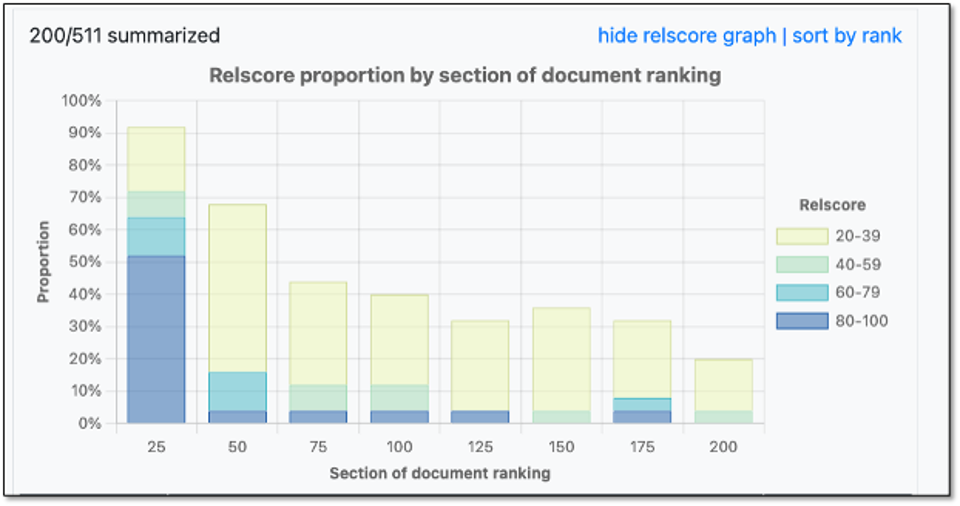Click the light green segment in section 100 bar
This screenshot has height=506, width=960.
click(x=399, y=397)
